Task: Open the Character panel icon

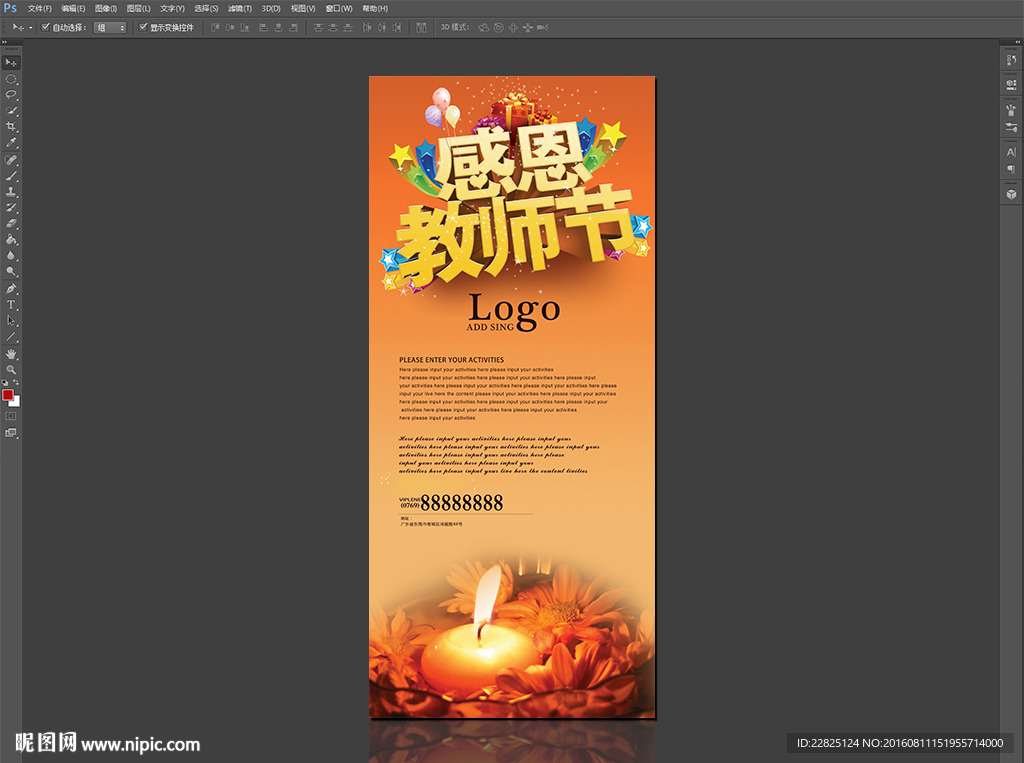Action: click(1010, 152)
